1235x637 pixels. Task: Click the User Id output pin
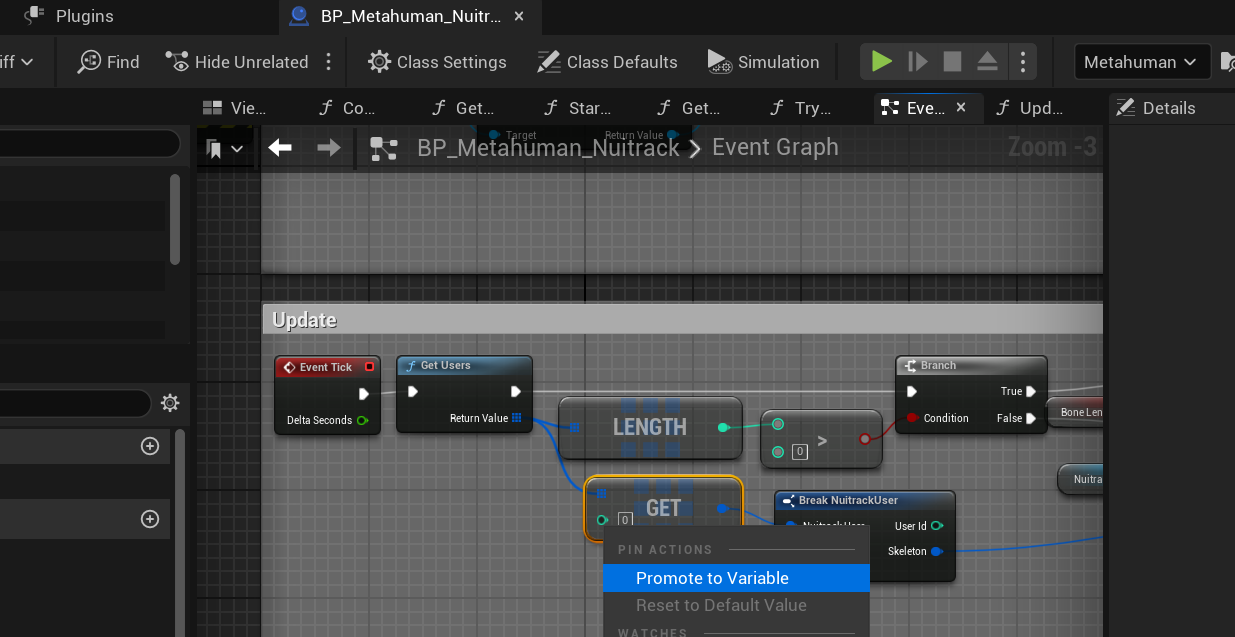pyautogui.click(x=937, y=526)
